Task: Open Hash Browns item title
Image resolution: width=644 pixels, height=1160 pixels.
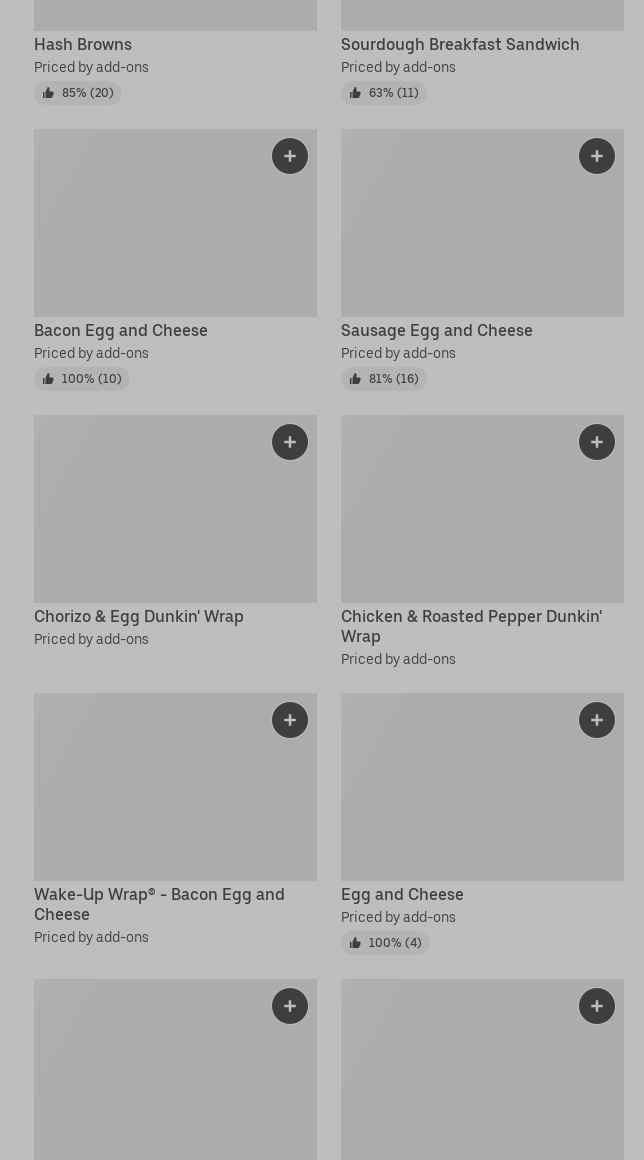Action: 83,44
